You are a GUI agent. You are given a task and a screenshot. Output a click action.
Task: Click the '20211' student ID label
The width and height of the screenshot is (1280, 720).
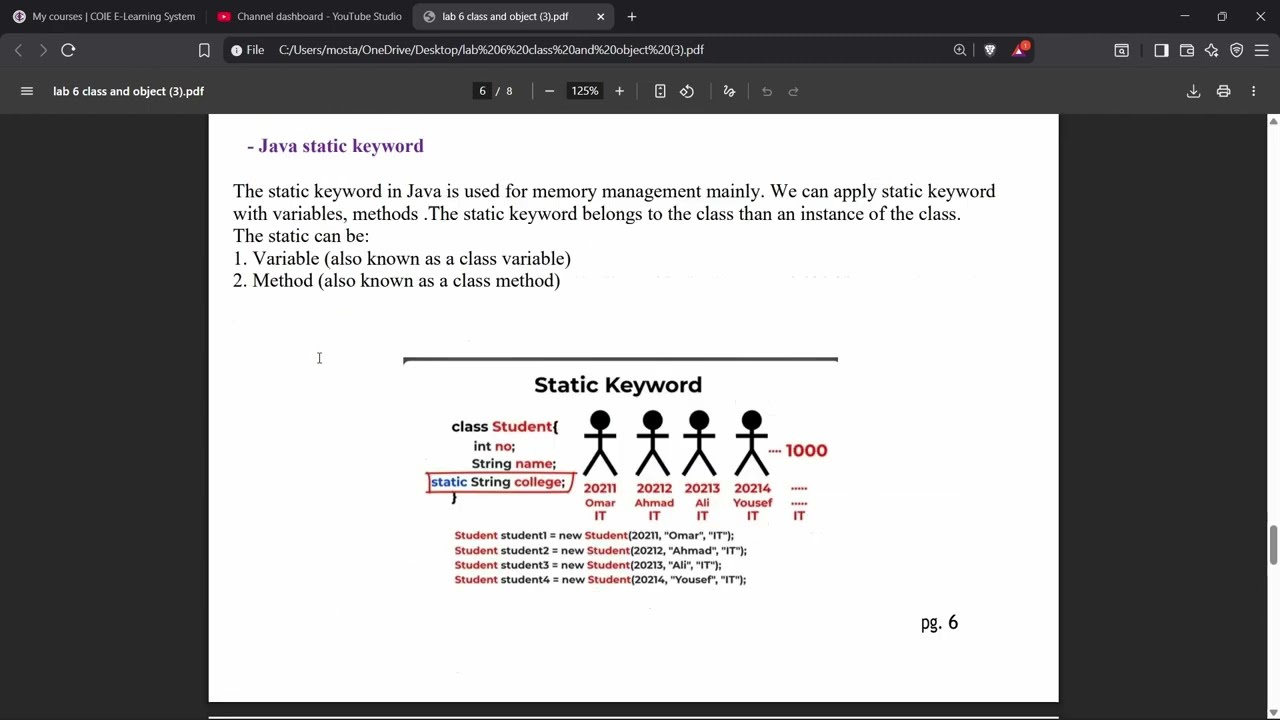click(x=600, y=489)
